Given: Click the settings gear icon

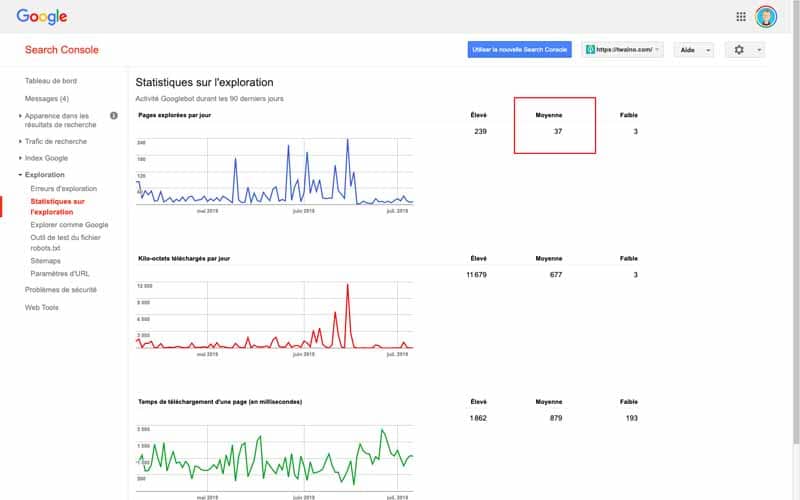Looking at the screenshot, I should tap(739, 49).
